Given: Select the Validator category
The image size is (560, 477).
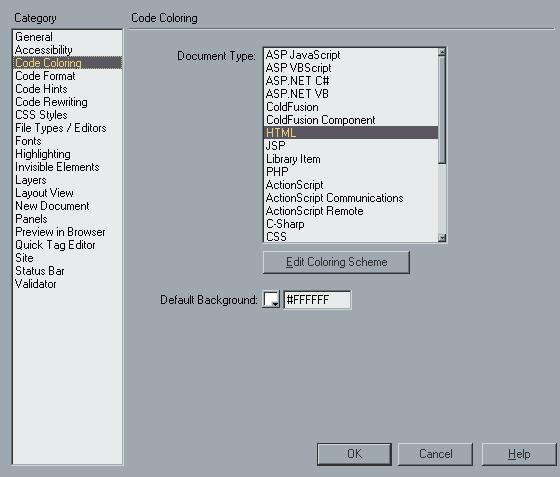Looking at the screenshot, I should point(68,284).
